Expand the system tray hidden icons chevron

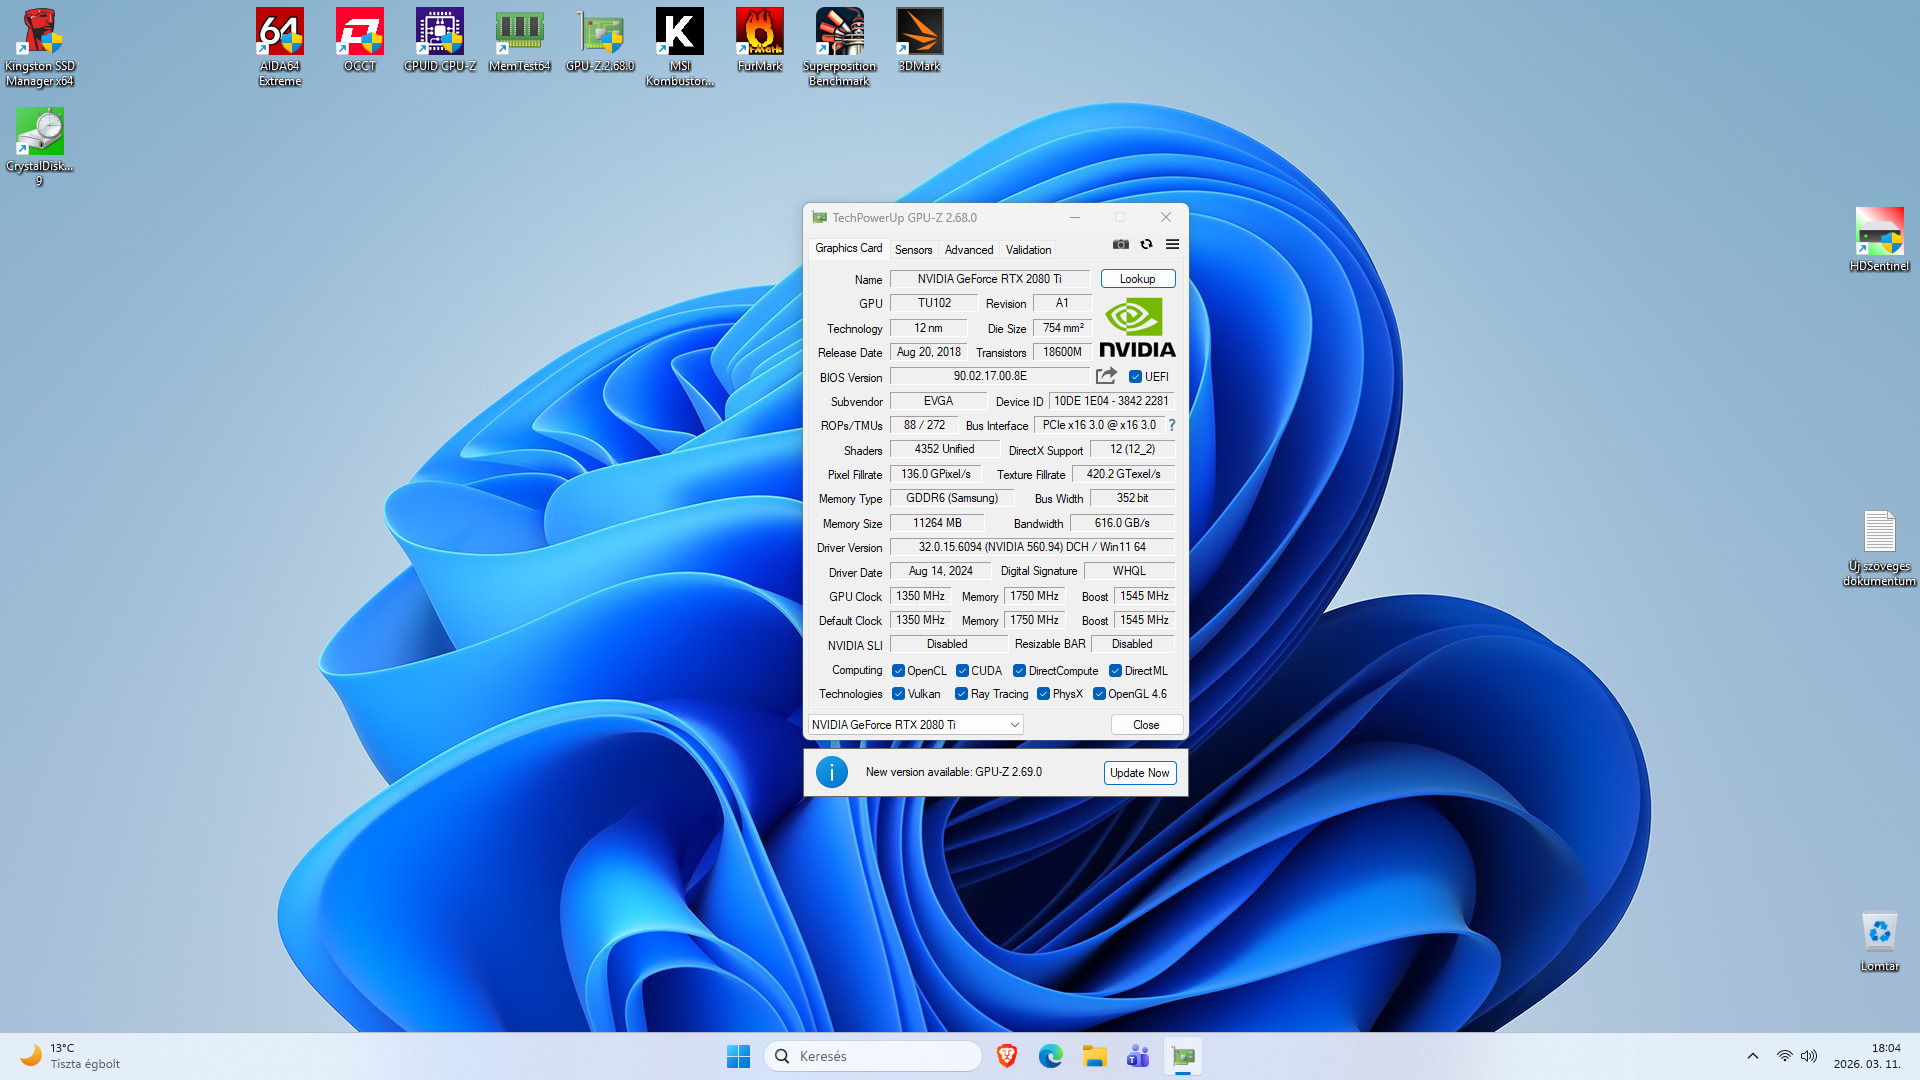[x=1752, y=1056]
